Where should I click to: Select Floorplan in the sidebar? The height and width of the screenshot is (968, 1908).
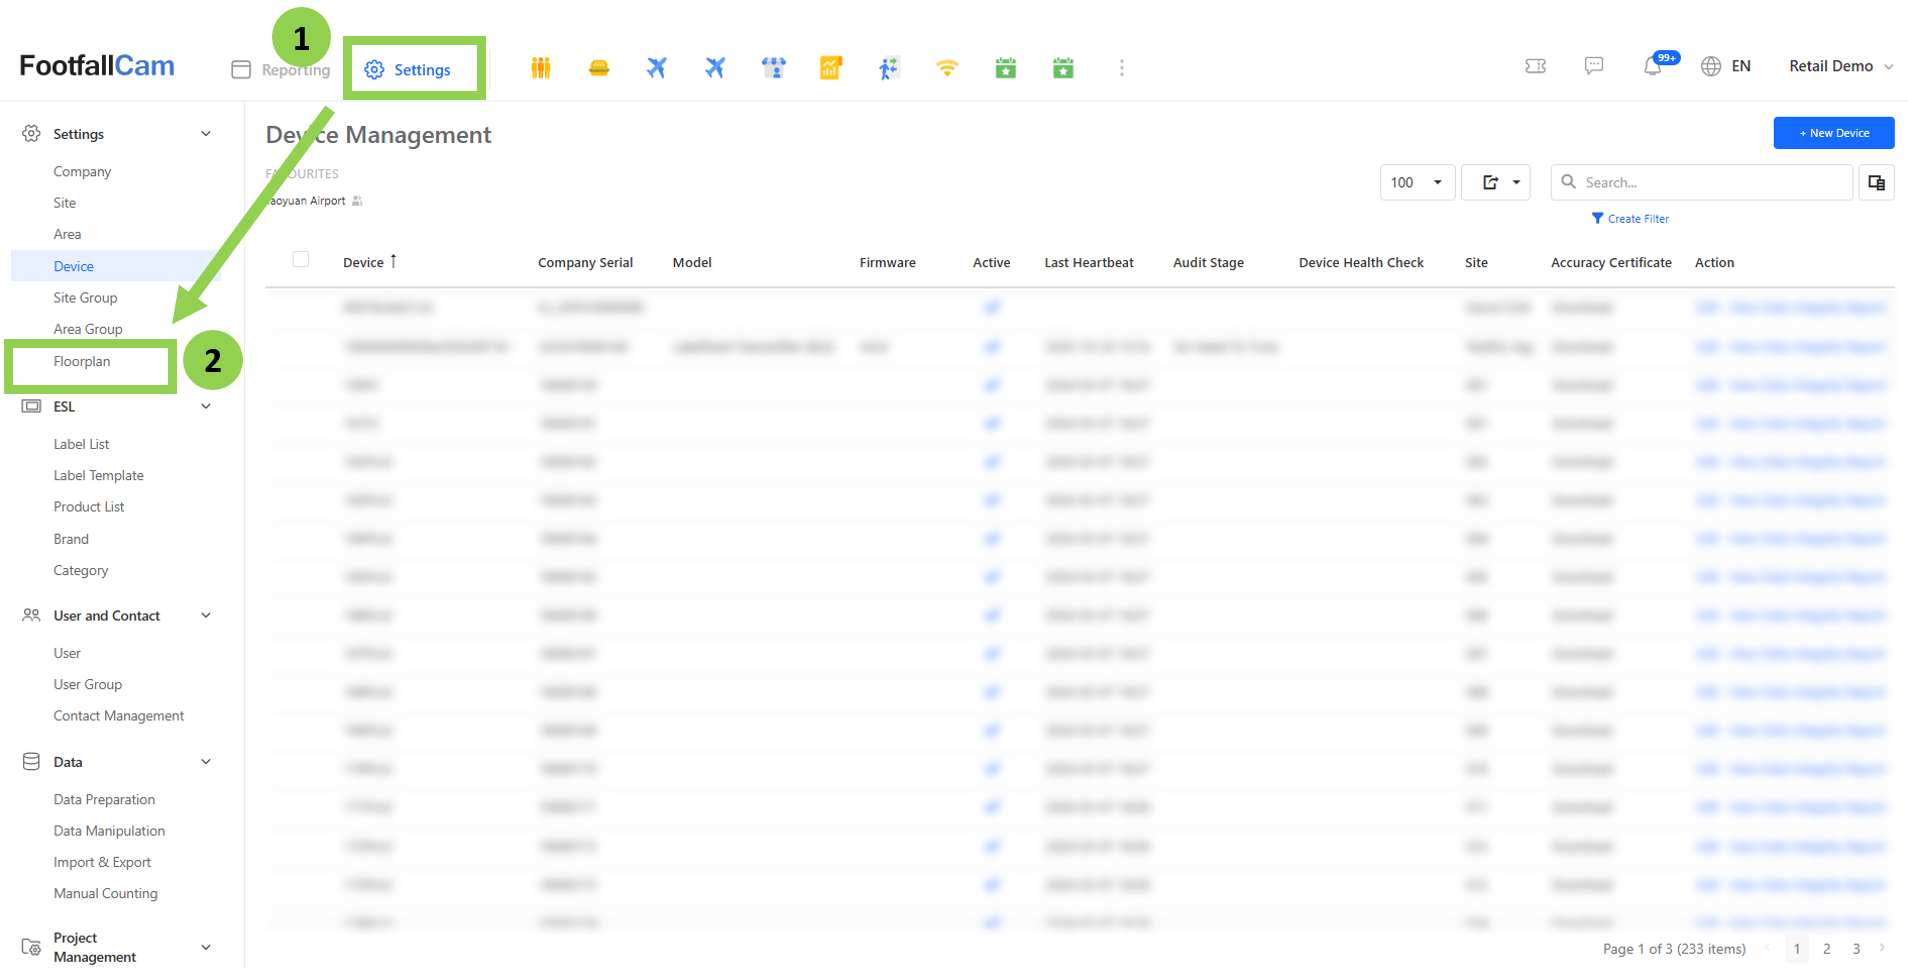(x=82, y=362)
